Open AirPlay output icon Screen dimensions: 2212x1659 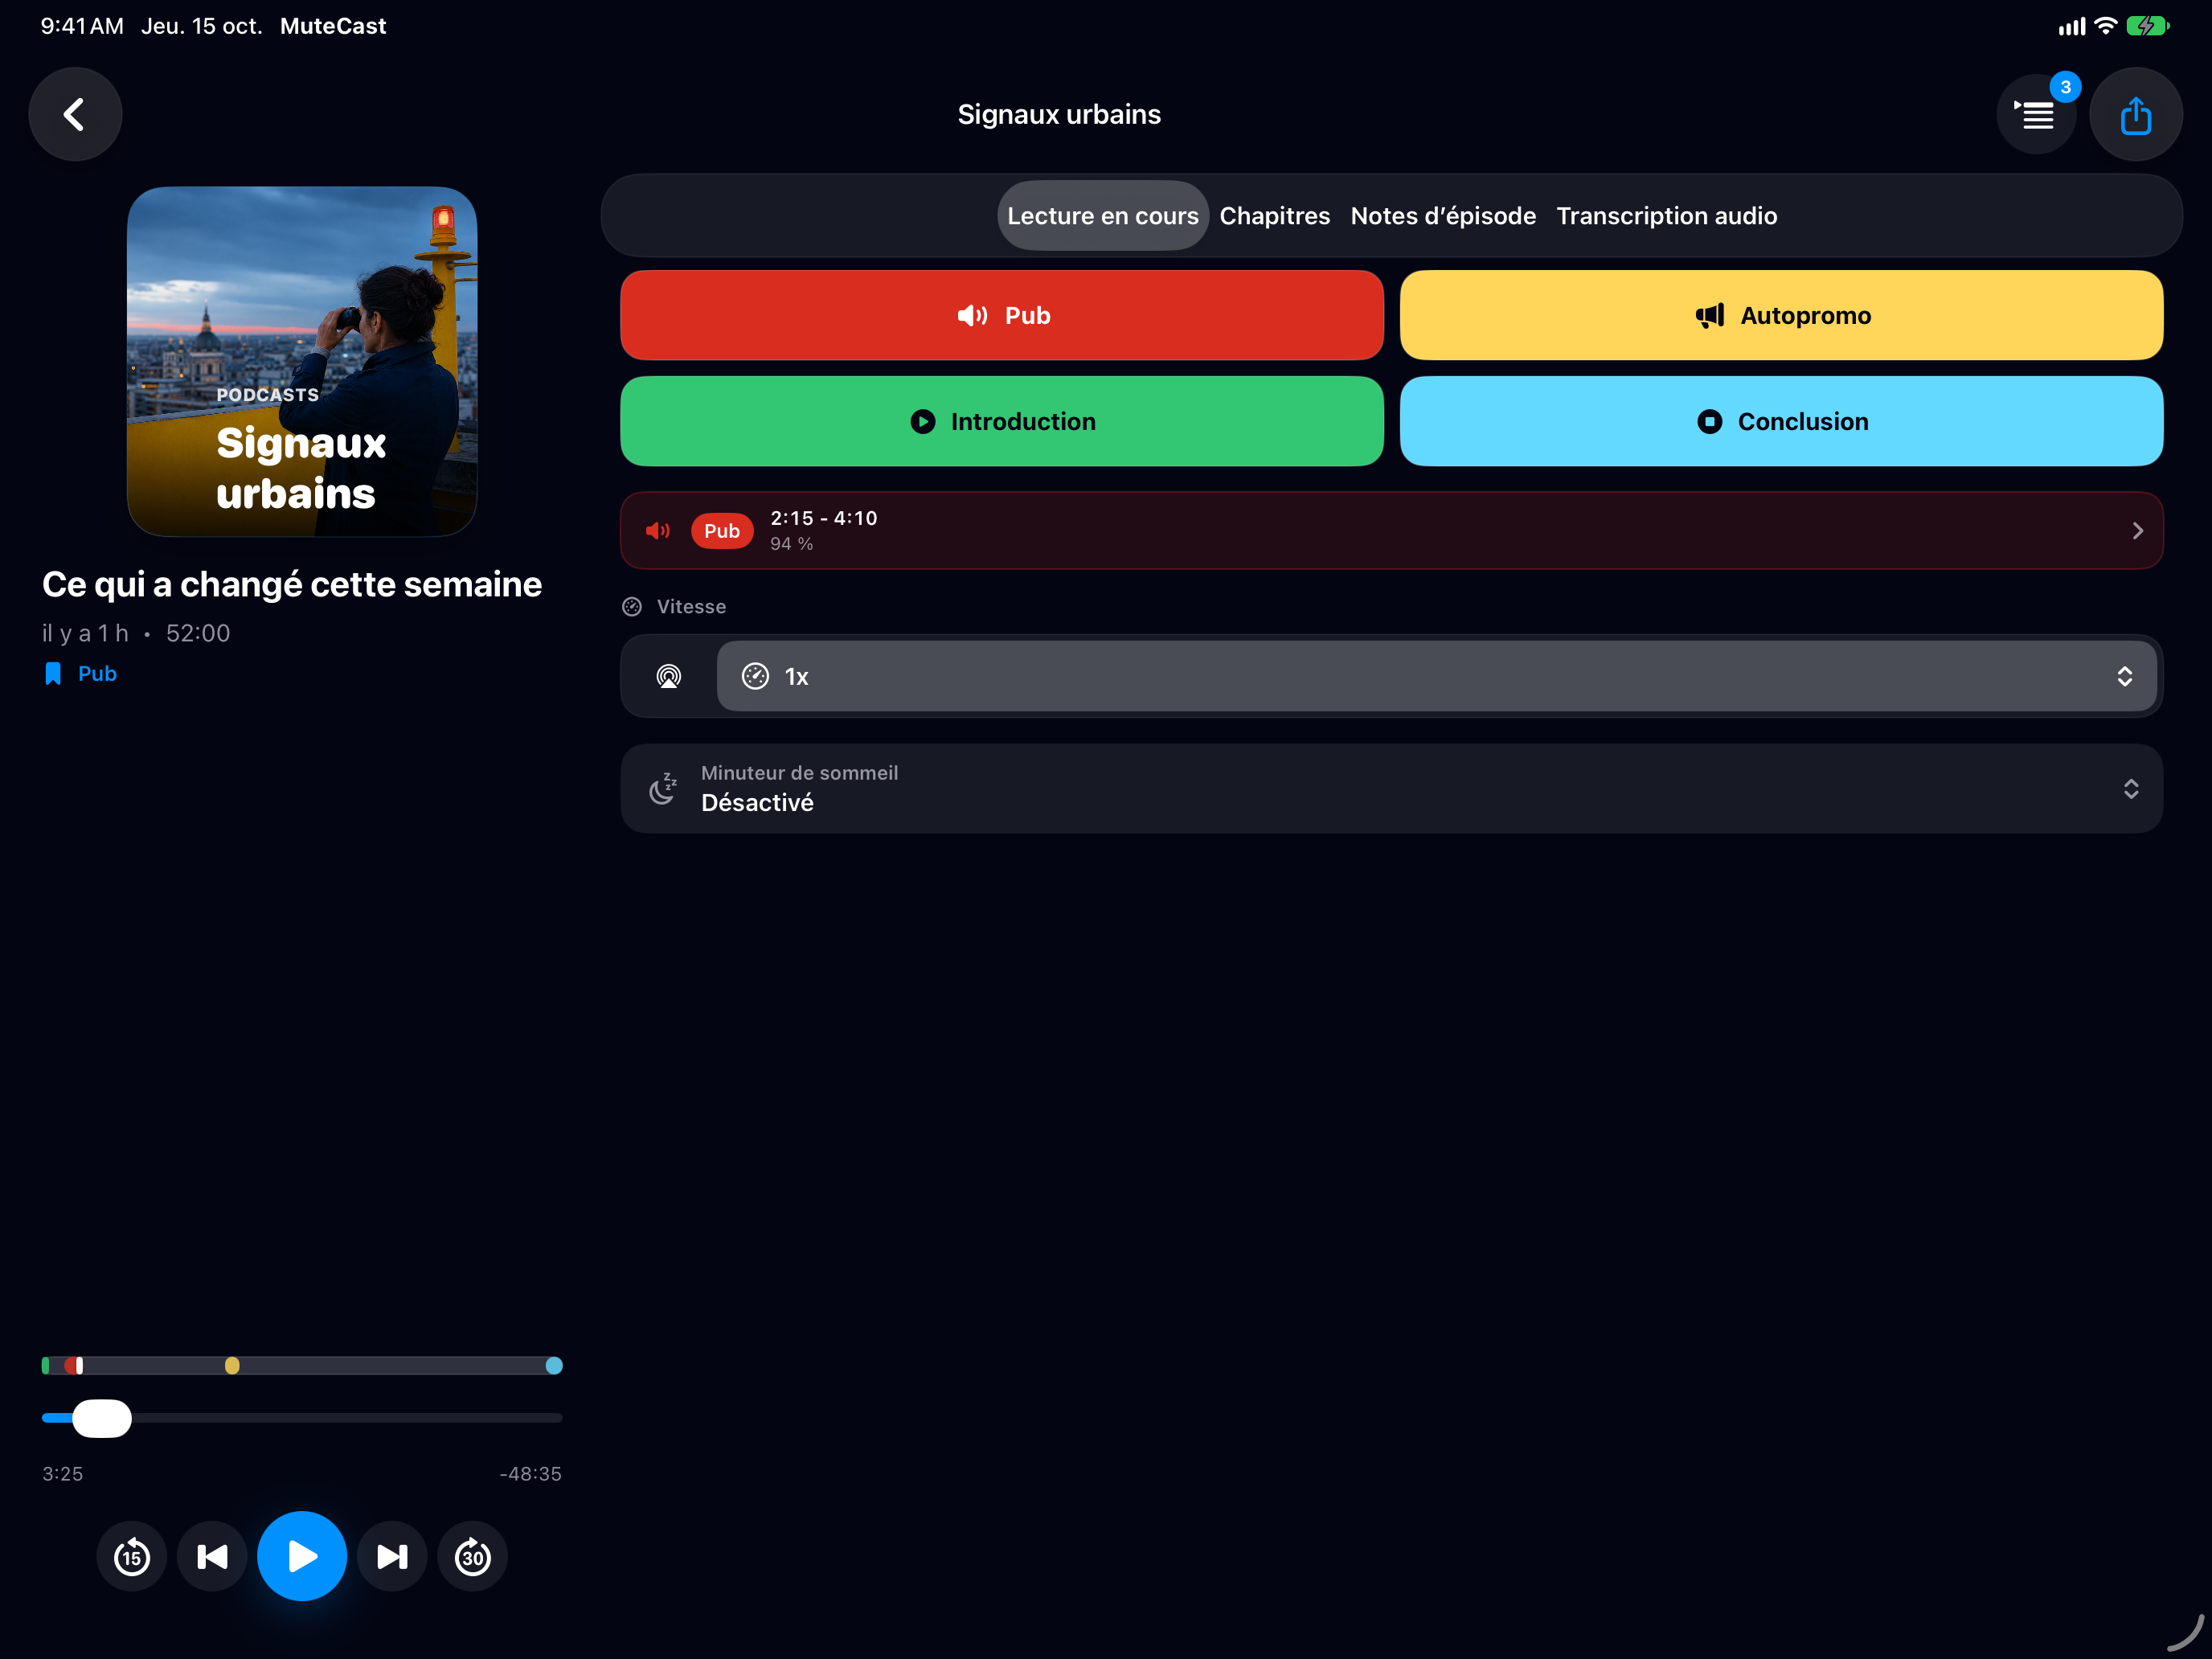pos(668,676)
